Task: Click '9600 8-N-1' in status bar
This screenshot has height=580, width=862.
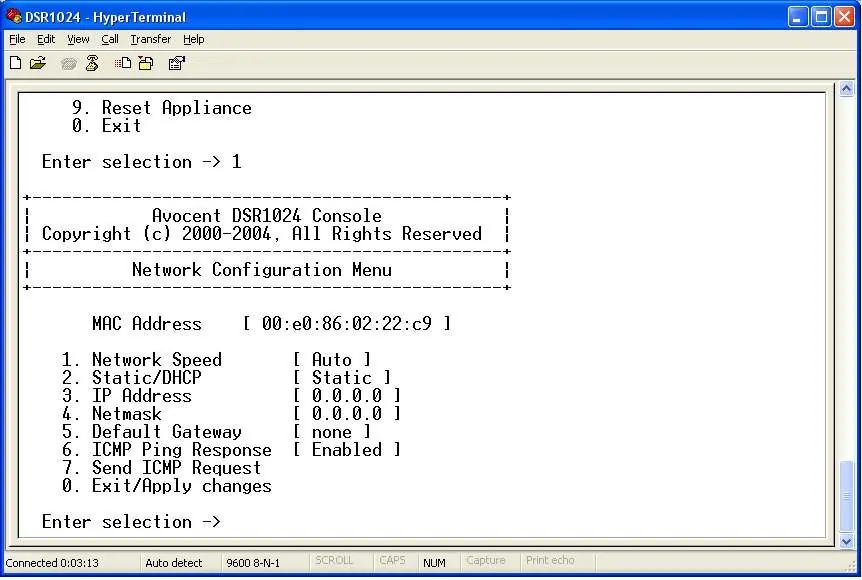Action: pyautogui.click(x=253, y=563)
